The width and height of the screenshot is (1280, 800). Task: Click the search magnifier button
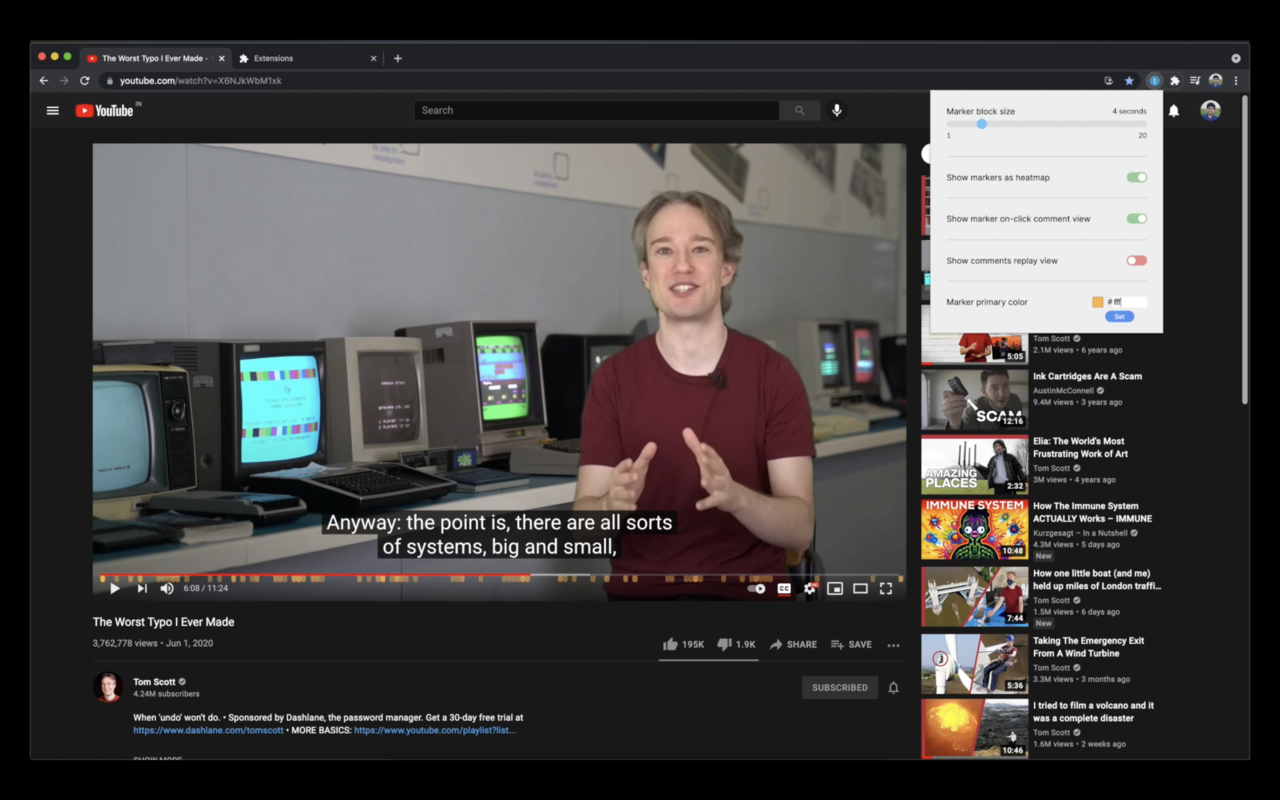(x=799, y=111)
